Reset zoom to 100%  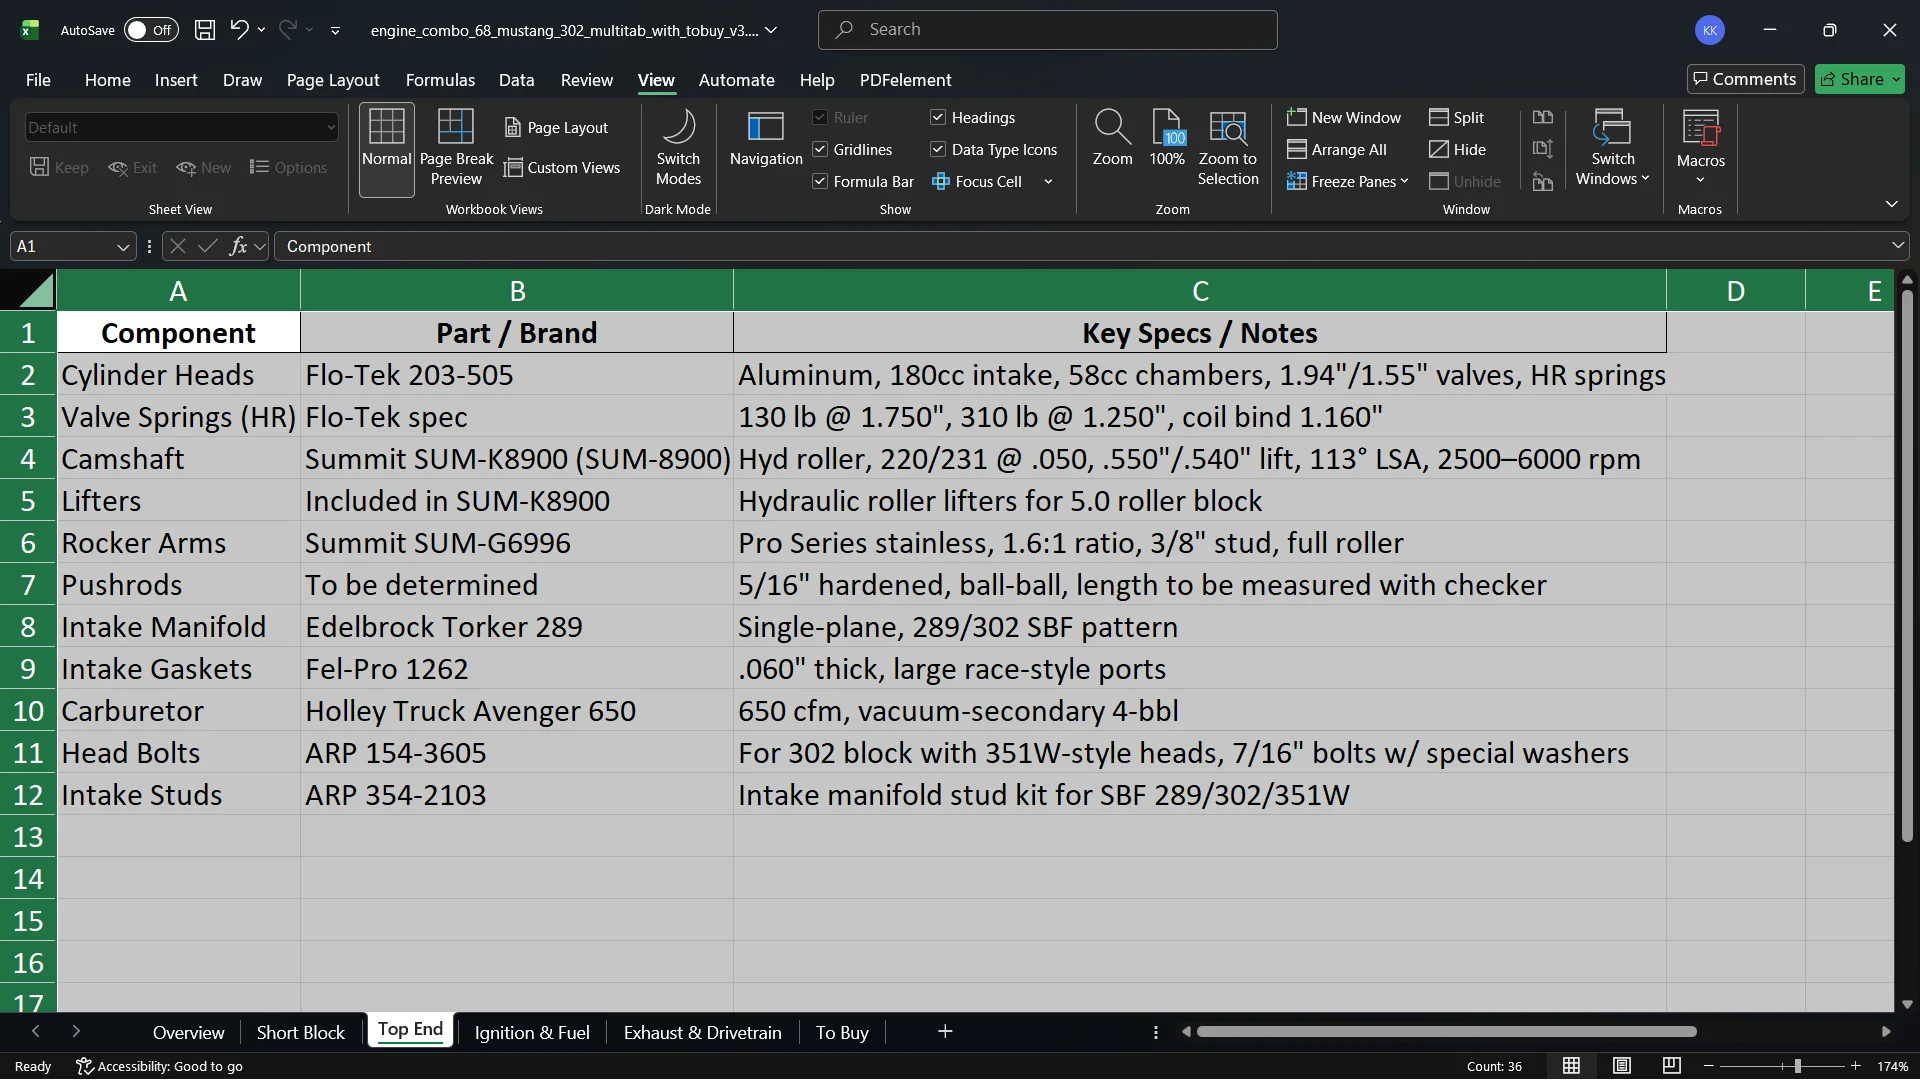point(1167,140)
